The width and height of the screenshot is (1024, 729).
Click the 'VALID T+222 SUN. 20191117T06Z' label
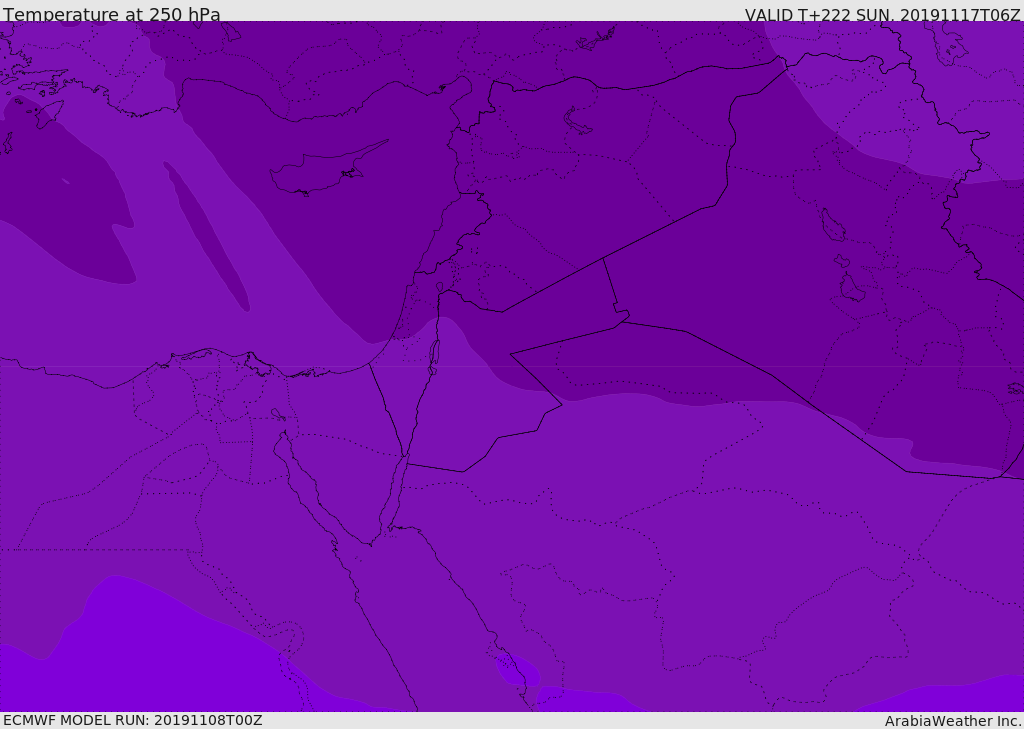pyautogui.click(x=882, y=15)
